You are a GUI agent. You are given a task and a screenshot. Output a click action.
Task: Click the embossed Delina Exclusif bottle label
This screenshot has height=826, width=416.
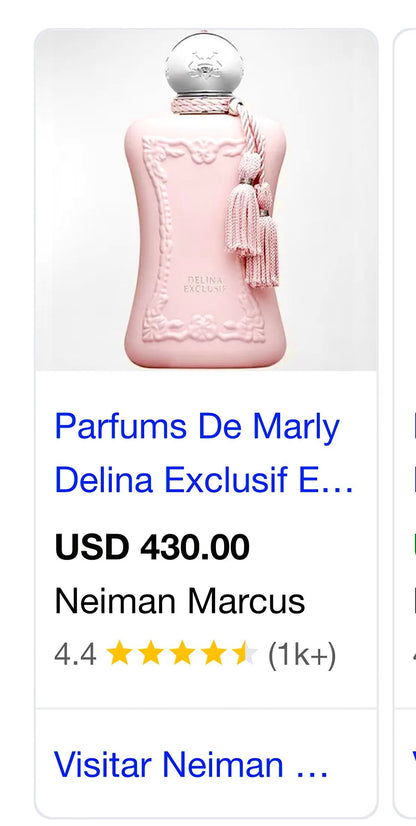[x=205, y=283]
